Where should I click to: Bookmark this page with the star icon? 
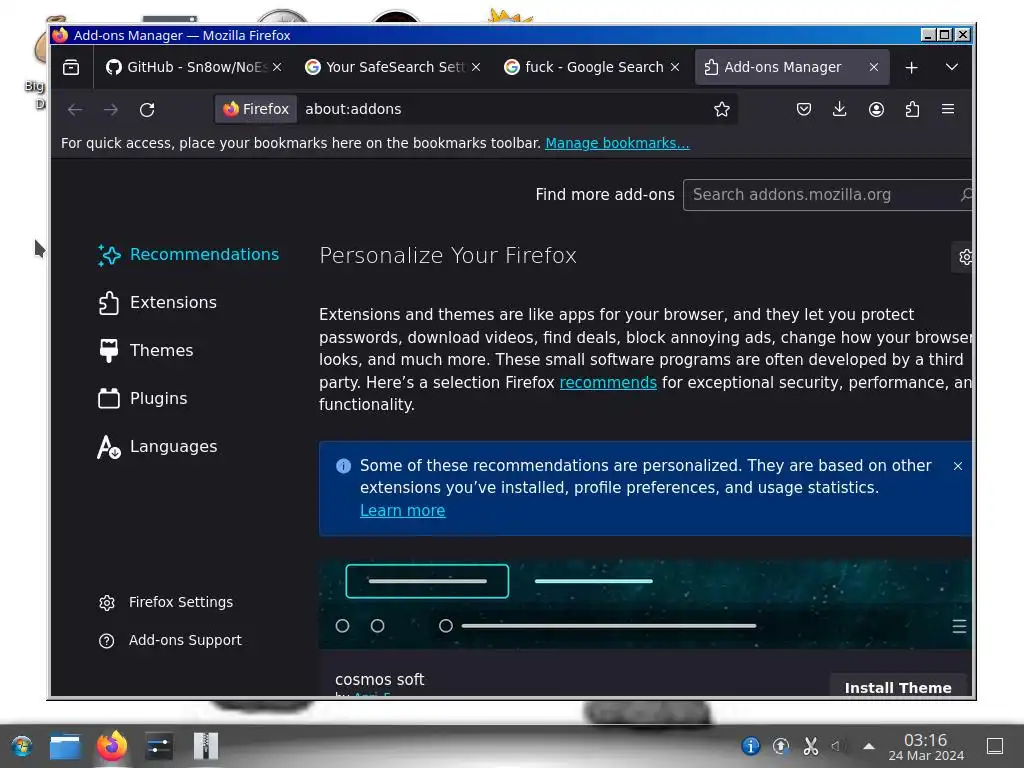coord(722,109)
